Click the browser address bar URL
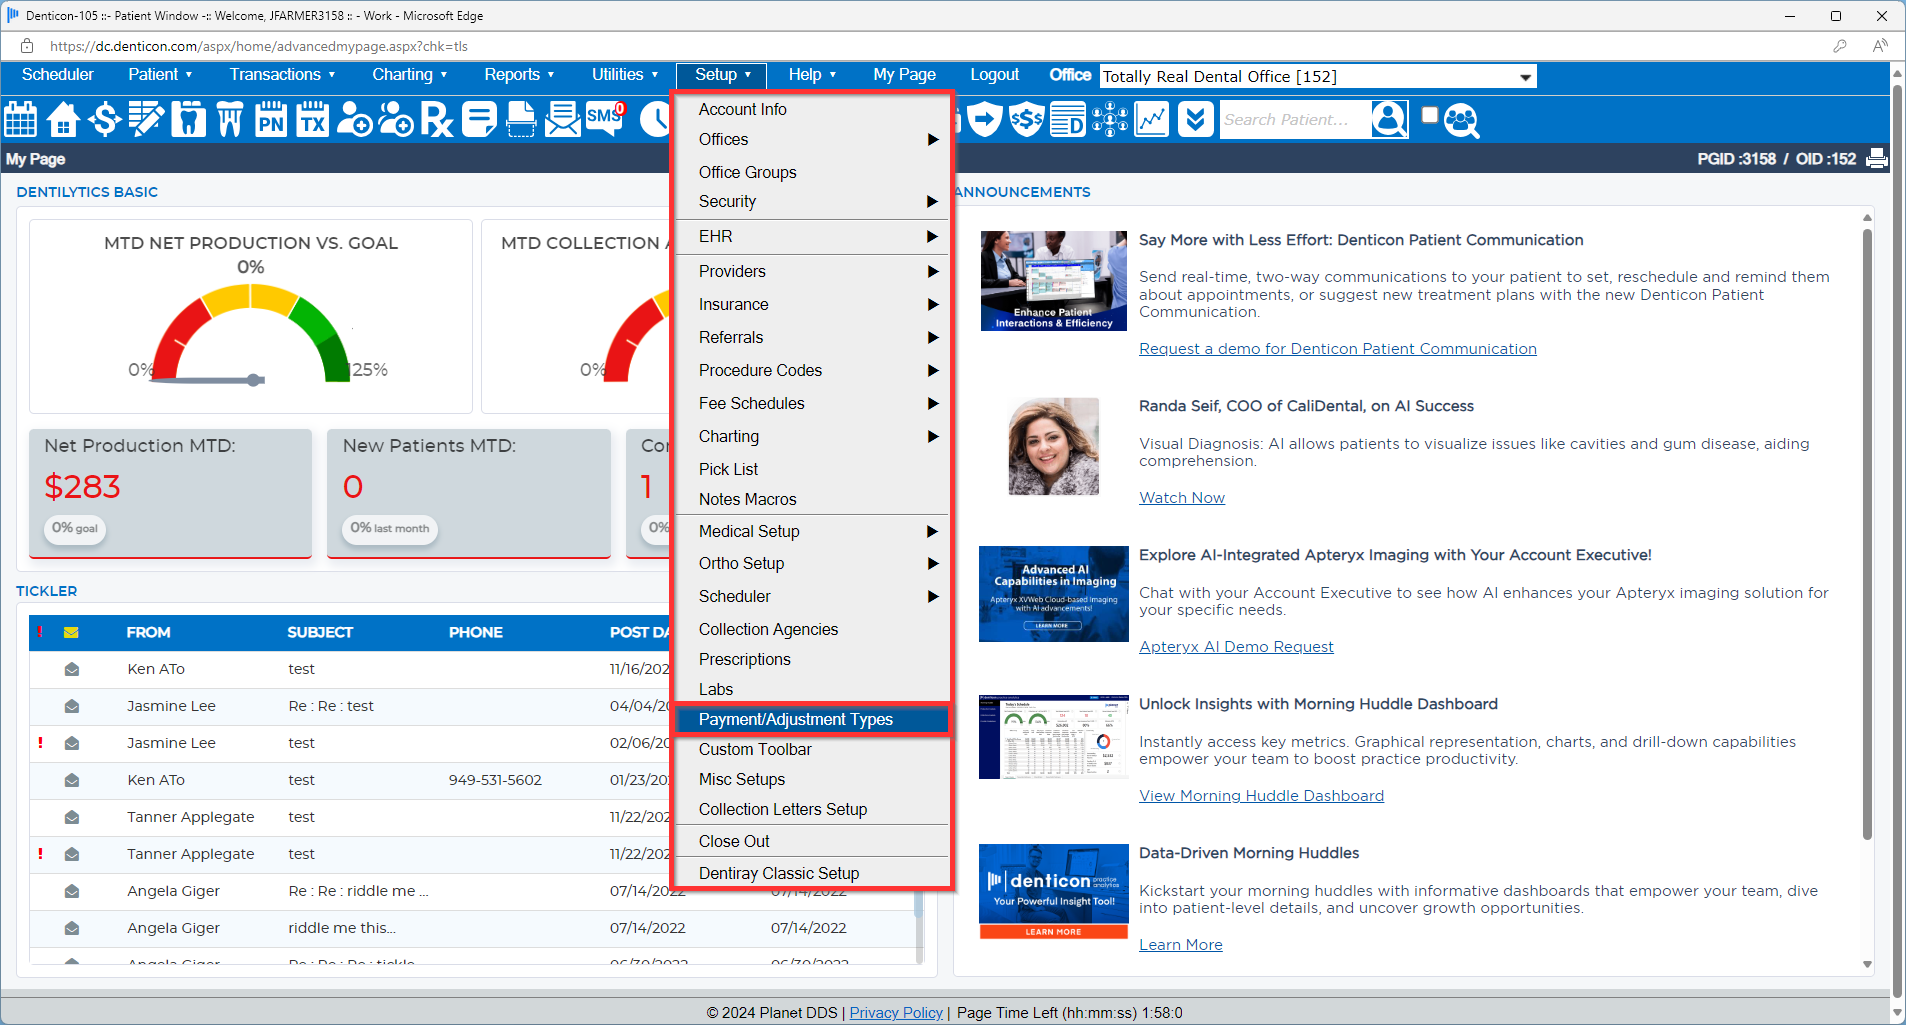This screenshot has width=1906, height=1025. 259,46
